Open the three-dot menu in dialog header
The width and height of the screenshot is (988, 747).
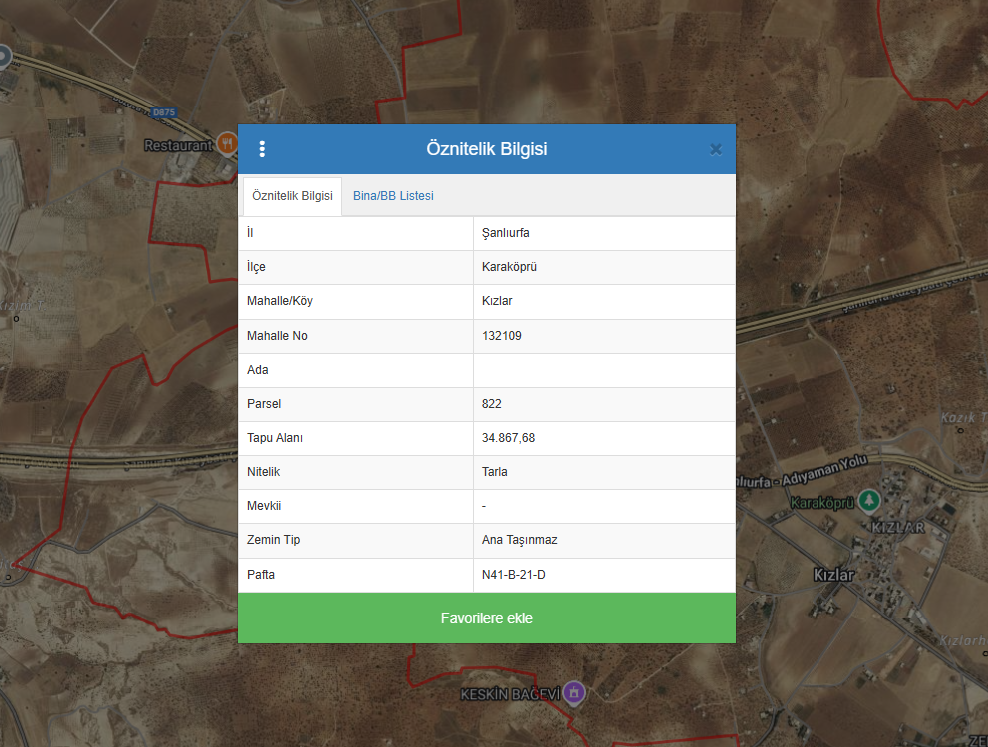[262, 149]
